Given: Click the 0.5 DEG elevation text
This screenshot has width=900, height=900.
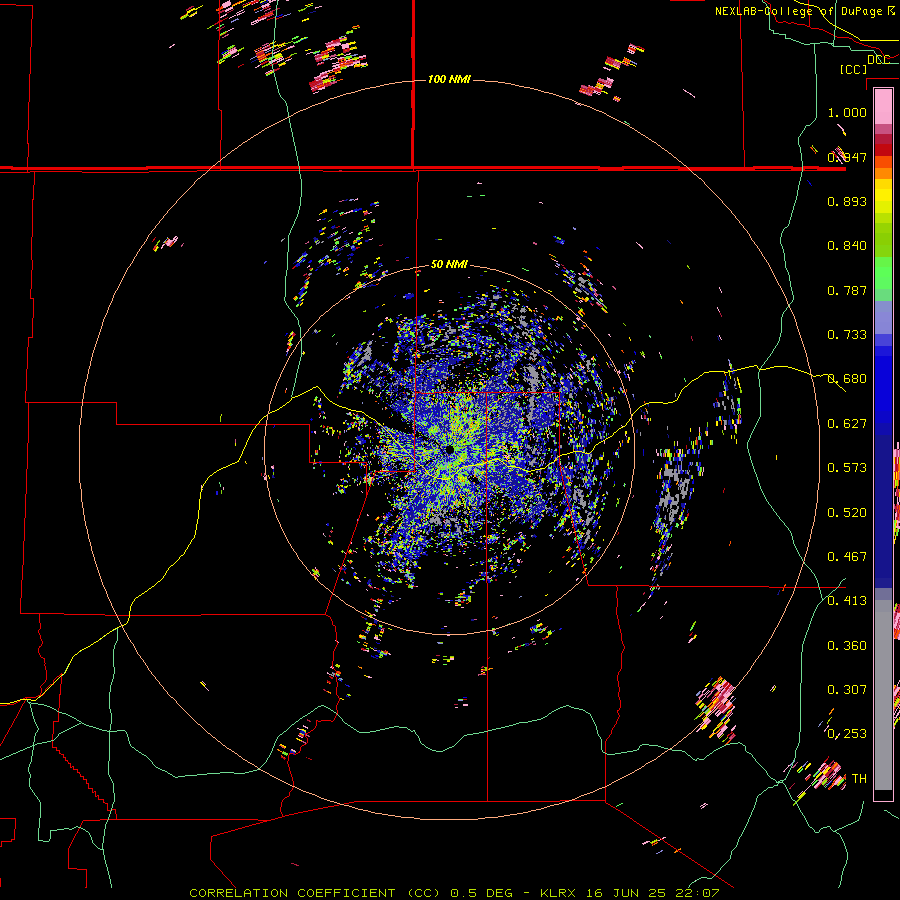Looking at the screenshot, I should click(x=482, y=893).
